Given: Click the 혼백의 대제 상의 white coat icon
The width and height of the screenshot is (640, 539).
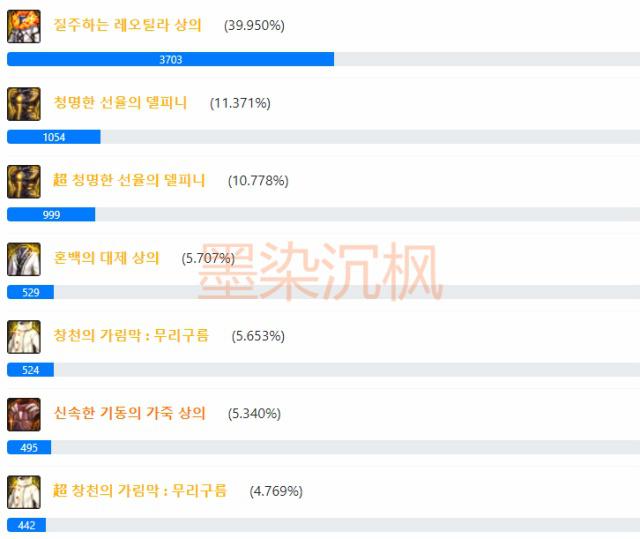Looking at the screenshot, I should pos(24,260).
